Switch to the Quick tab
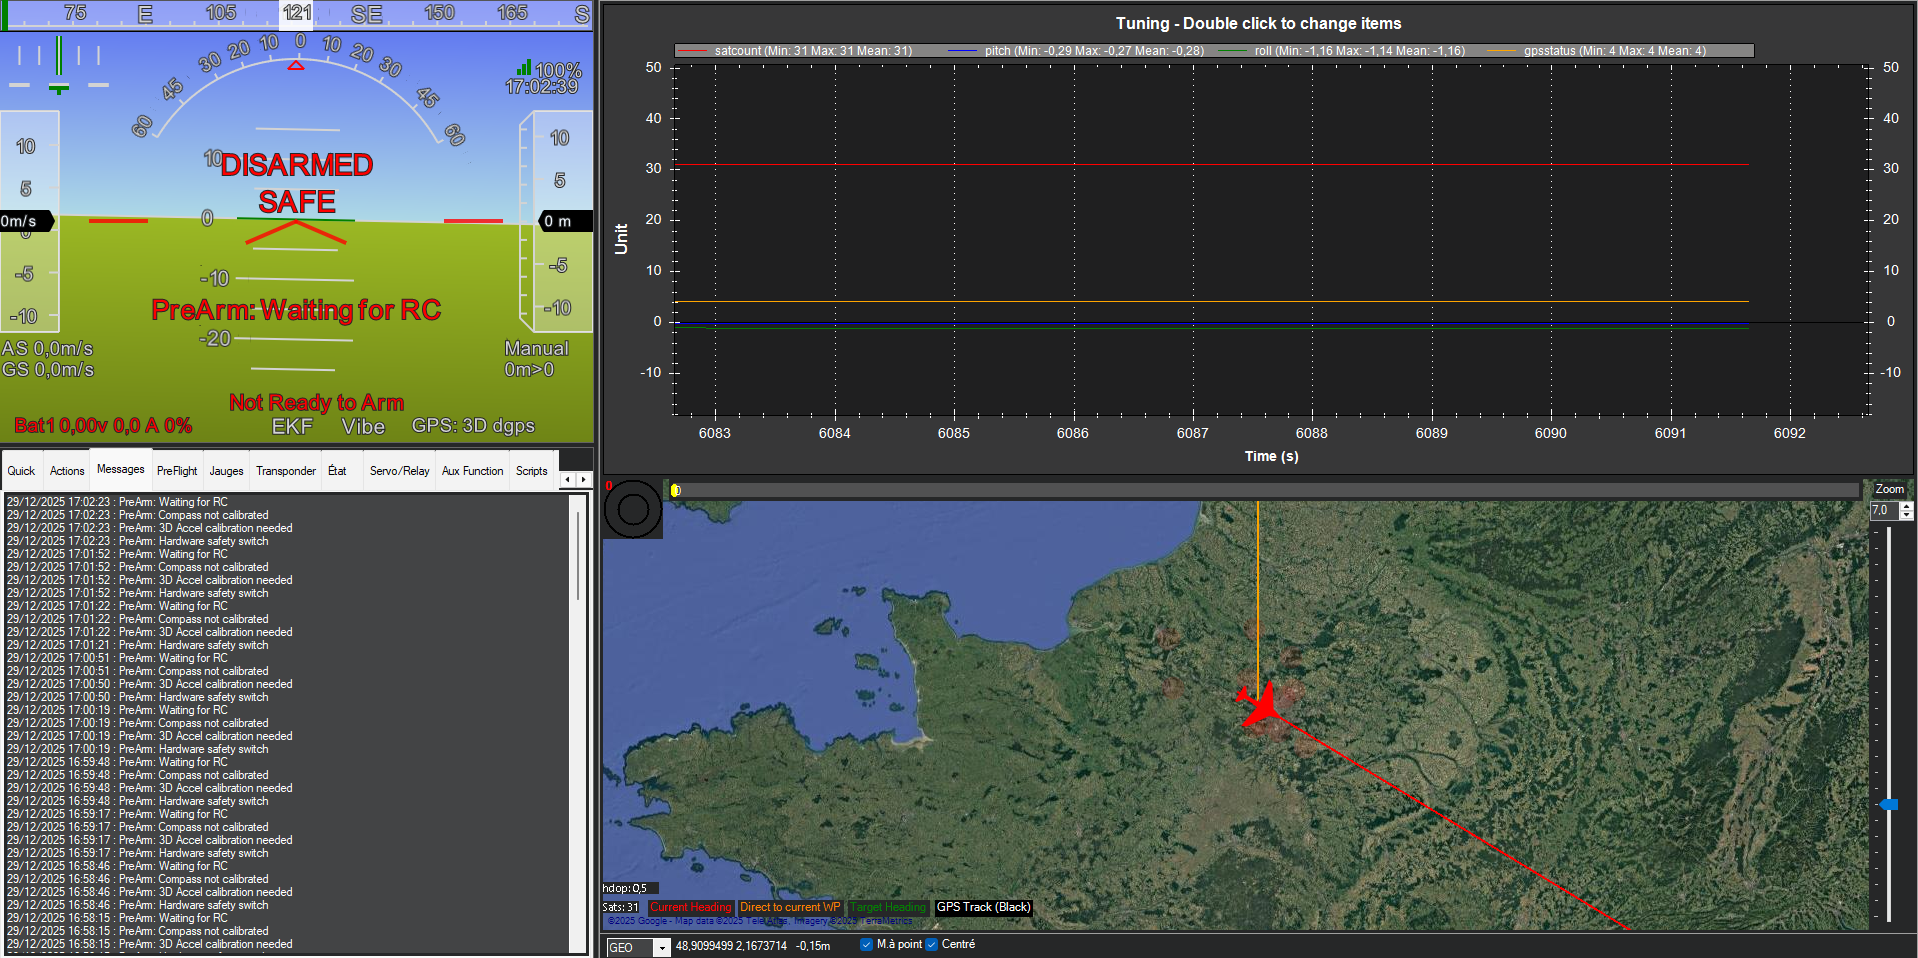The width and height of the screenshot is (1918, 958). click(21, 471)
